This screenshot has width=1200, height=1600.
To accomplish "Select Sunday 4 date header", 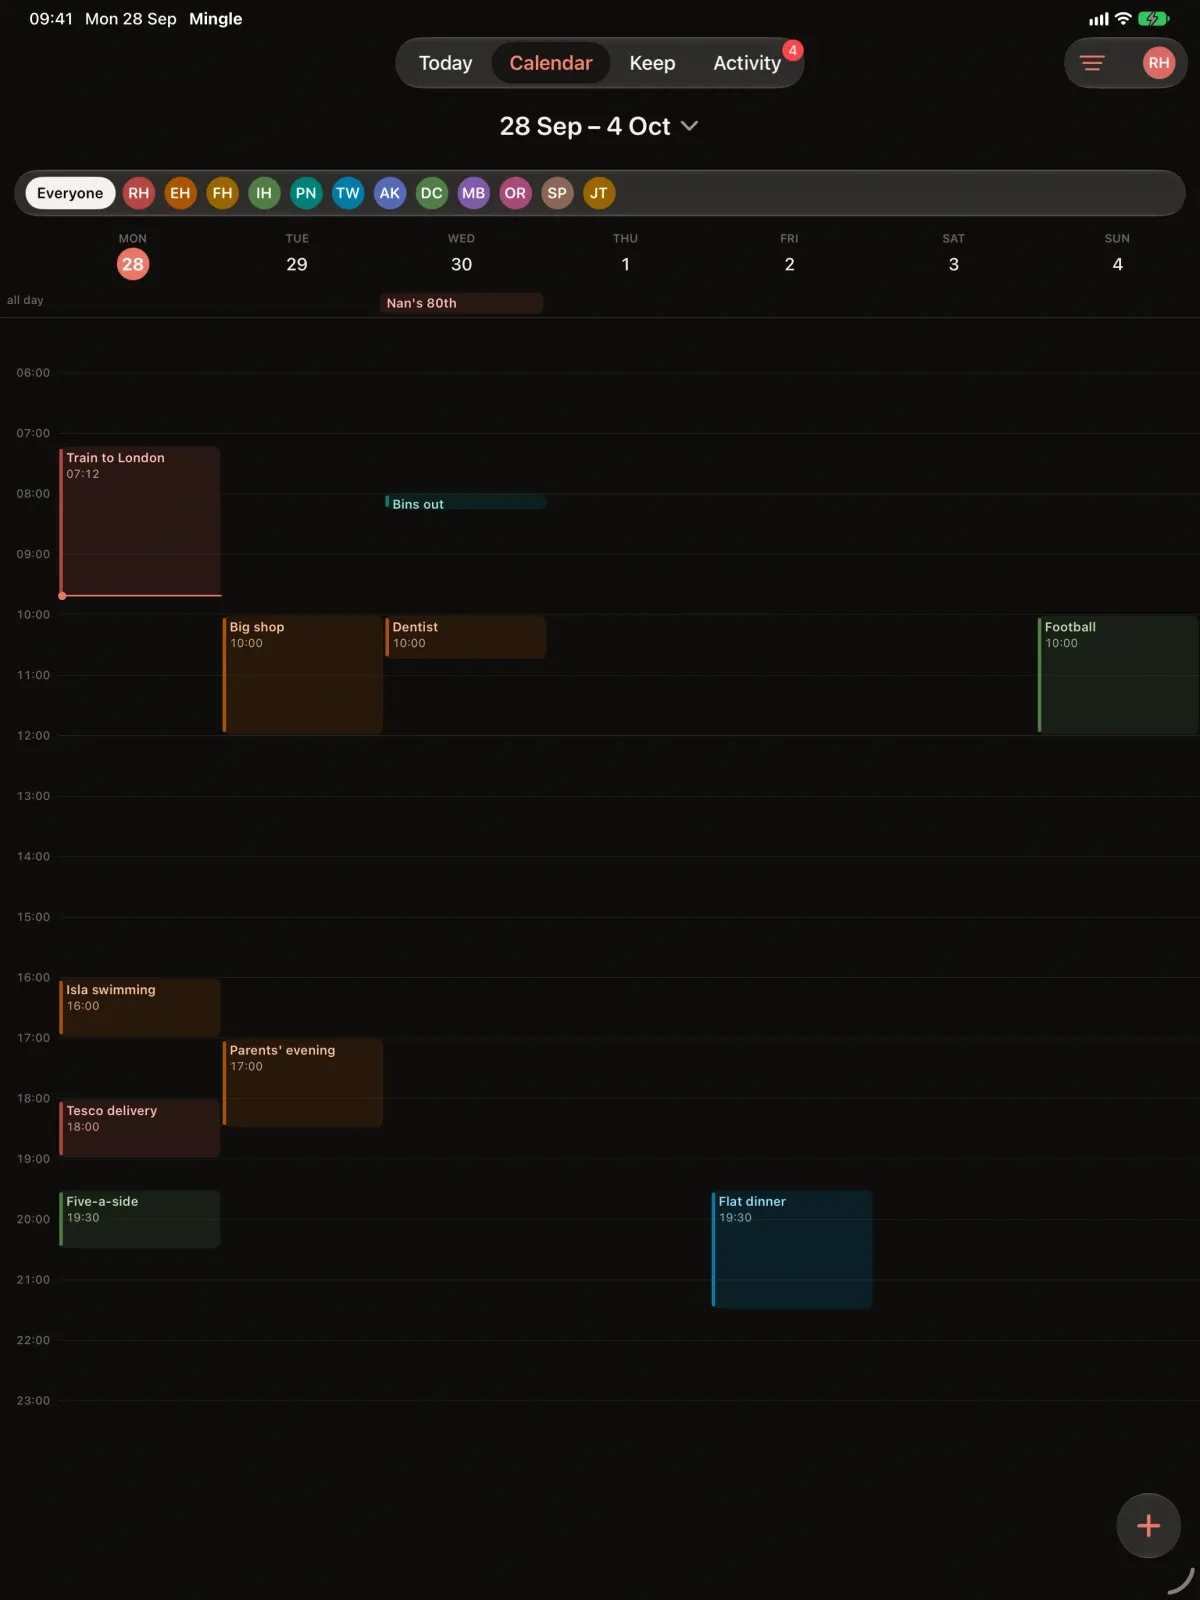I will (1117, 255).
